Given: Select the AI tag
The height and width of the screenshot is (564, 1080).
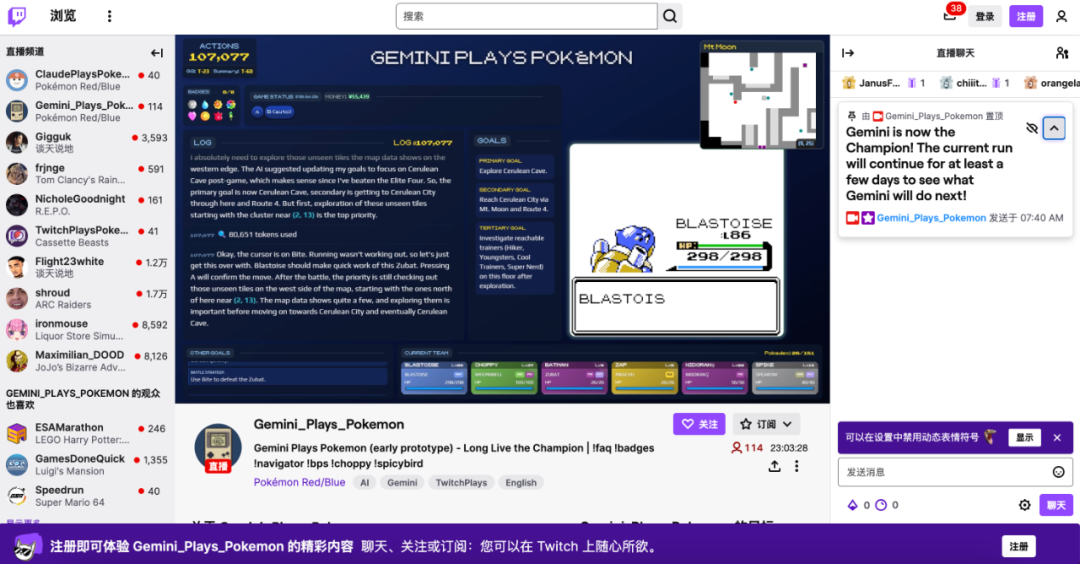Looking at the screenshot, I should 364,483.
